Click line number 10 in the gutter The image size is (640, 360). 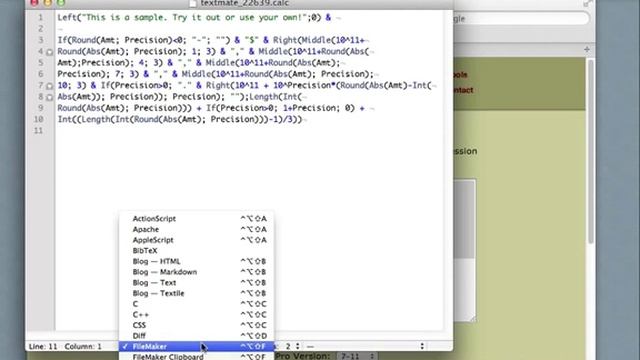(x=38, y=119)
